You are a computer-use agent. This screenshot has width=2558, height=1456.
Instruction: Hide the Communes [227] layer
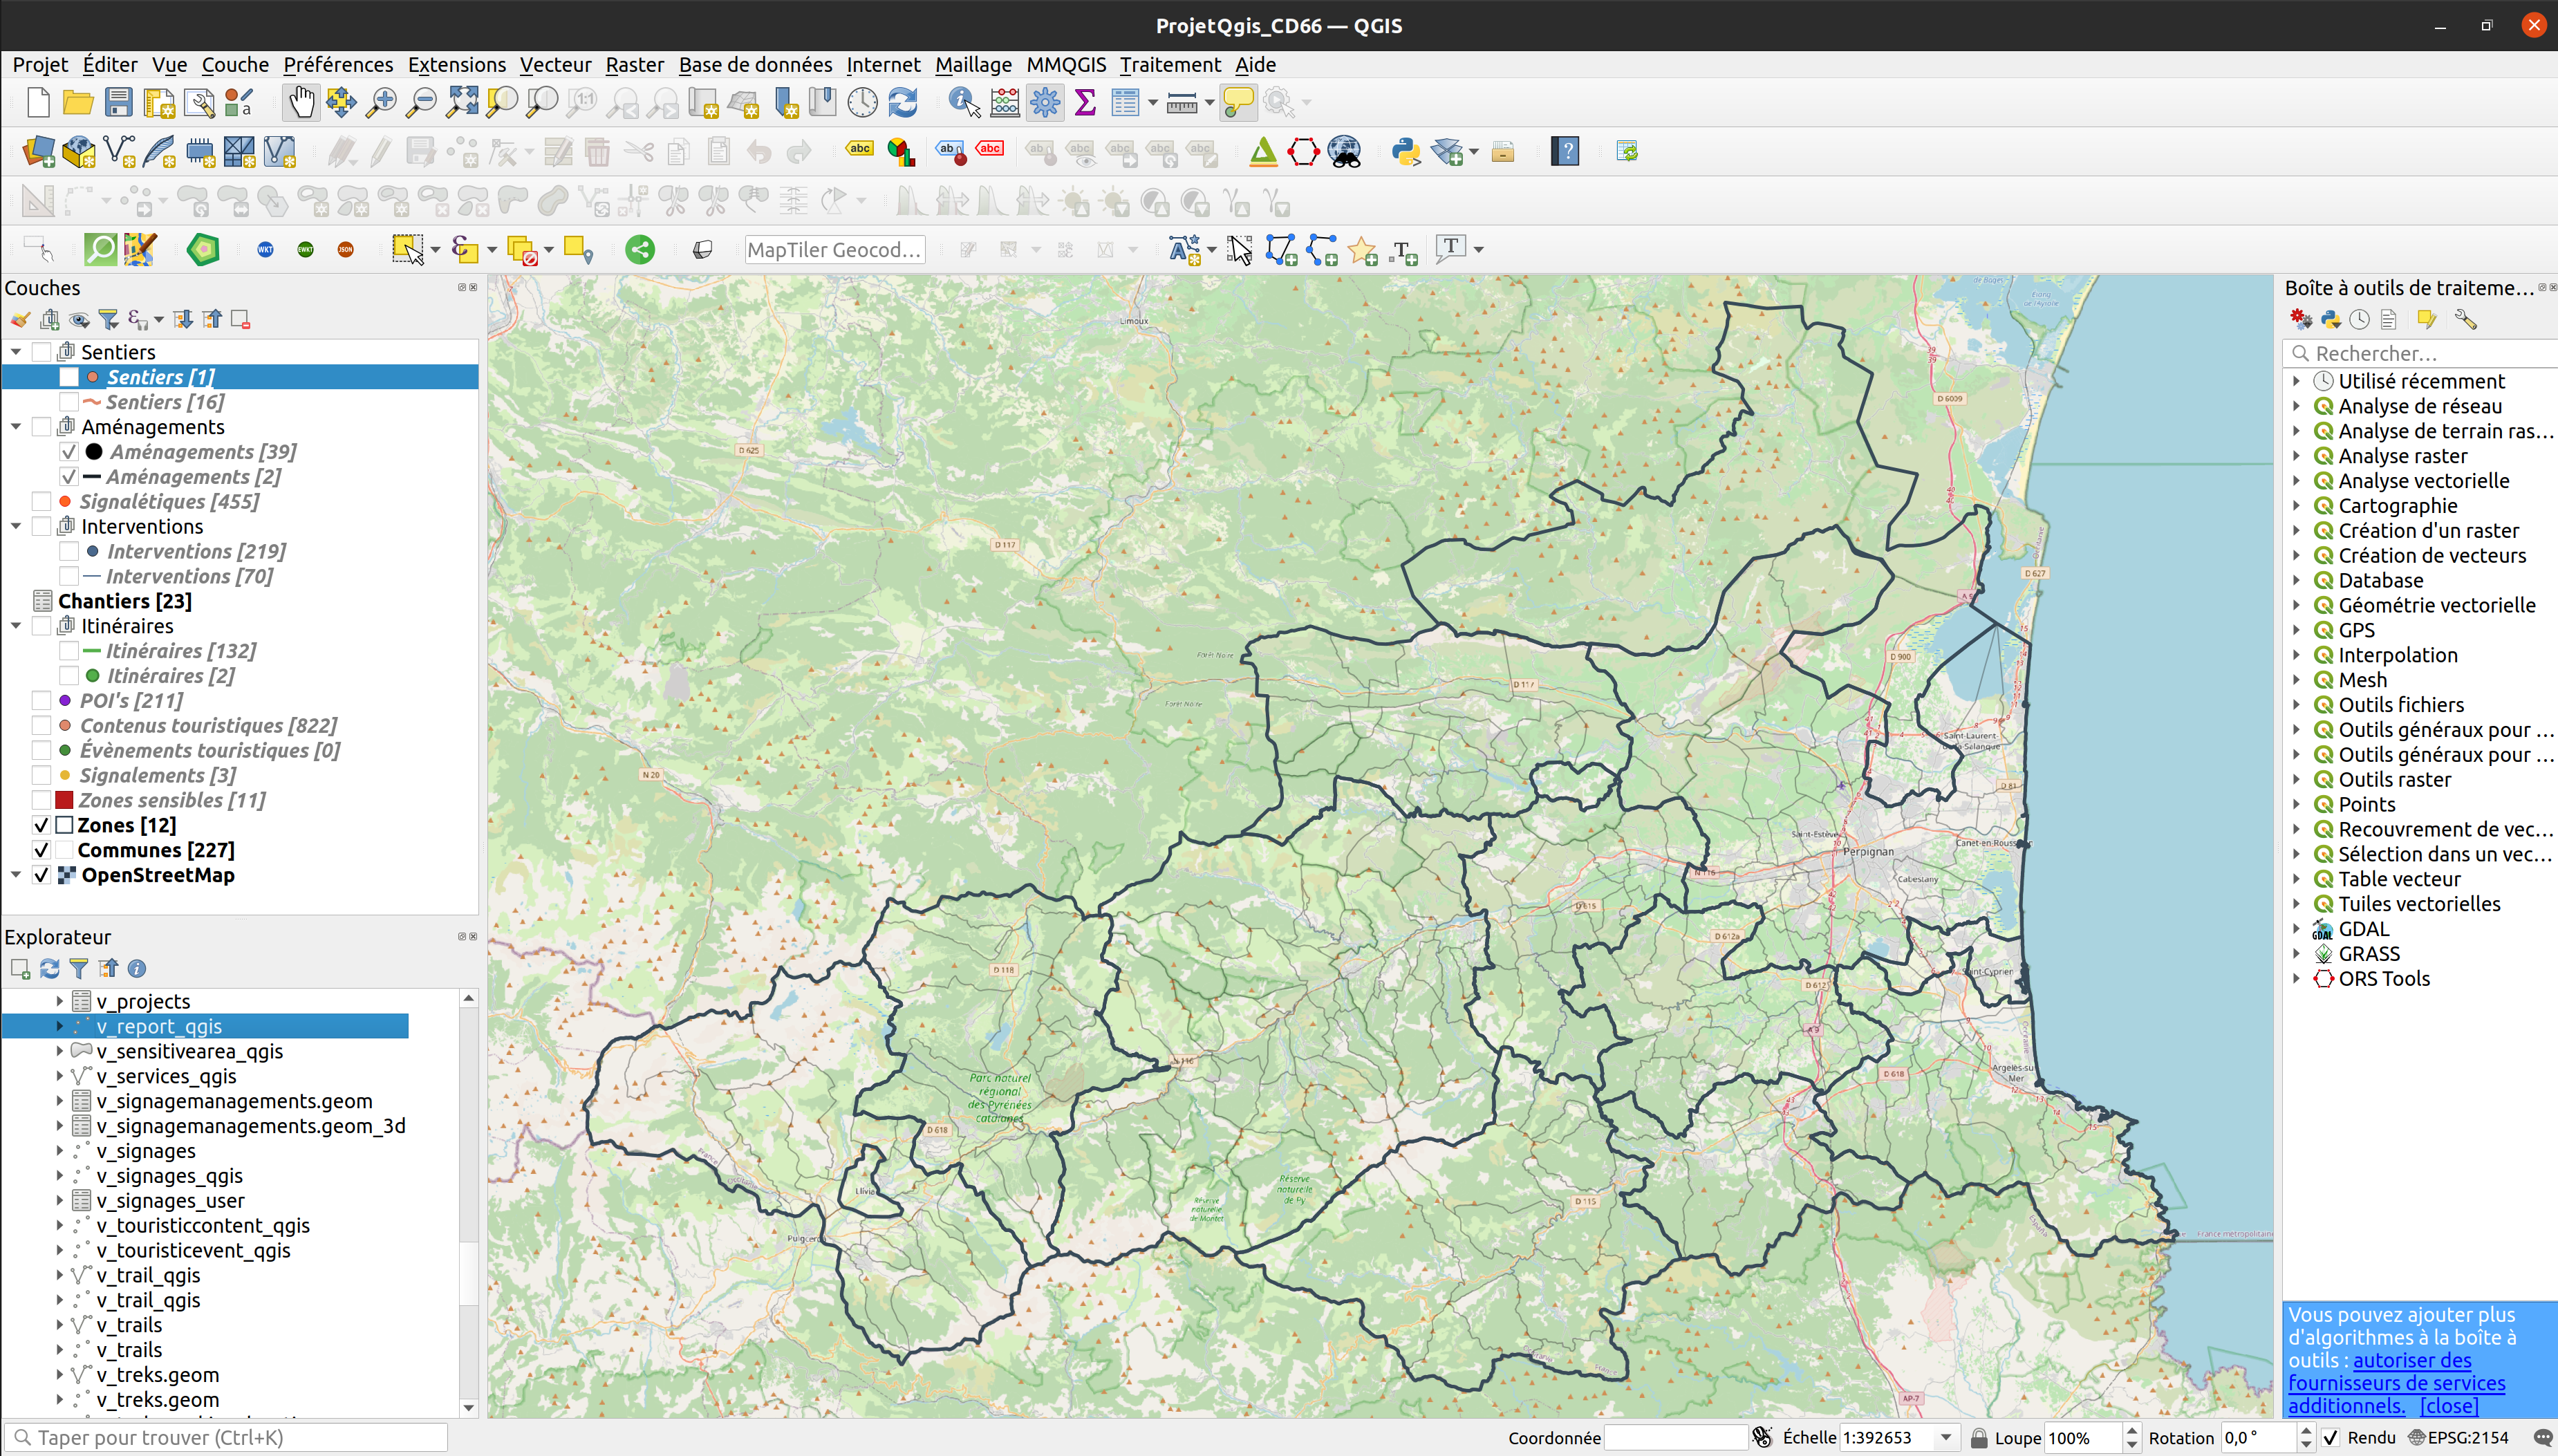point(41,850)
